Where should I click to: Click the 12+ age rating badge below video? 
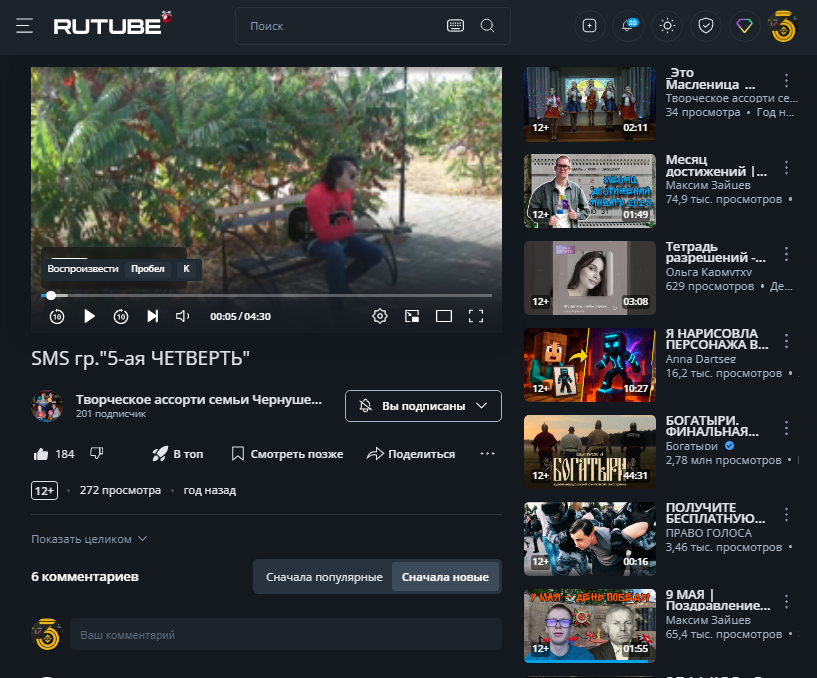point(44,490)
